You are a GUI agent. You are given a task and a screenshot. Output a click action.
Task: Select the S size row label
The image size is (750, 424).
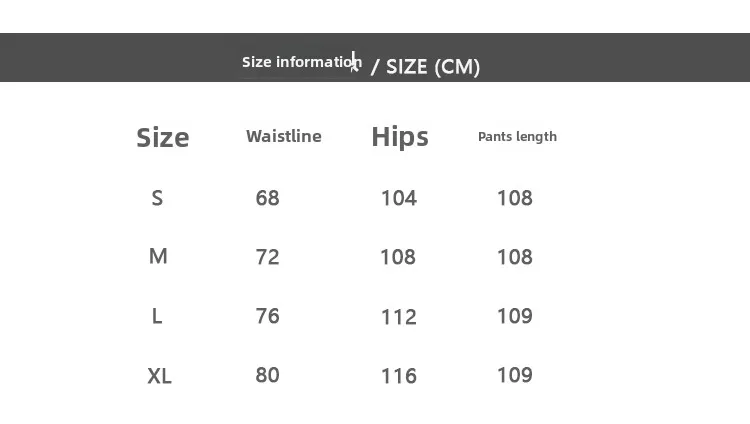(x=157, y=198)
